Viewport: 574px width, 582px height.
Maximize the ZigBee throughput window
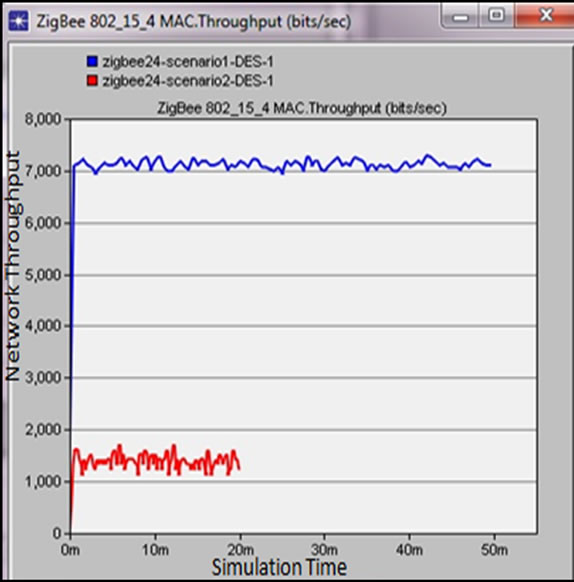click(x=496, y=16)
